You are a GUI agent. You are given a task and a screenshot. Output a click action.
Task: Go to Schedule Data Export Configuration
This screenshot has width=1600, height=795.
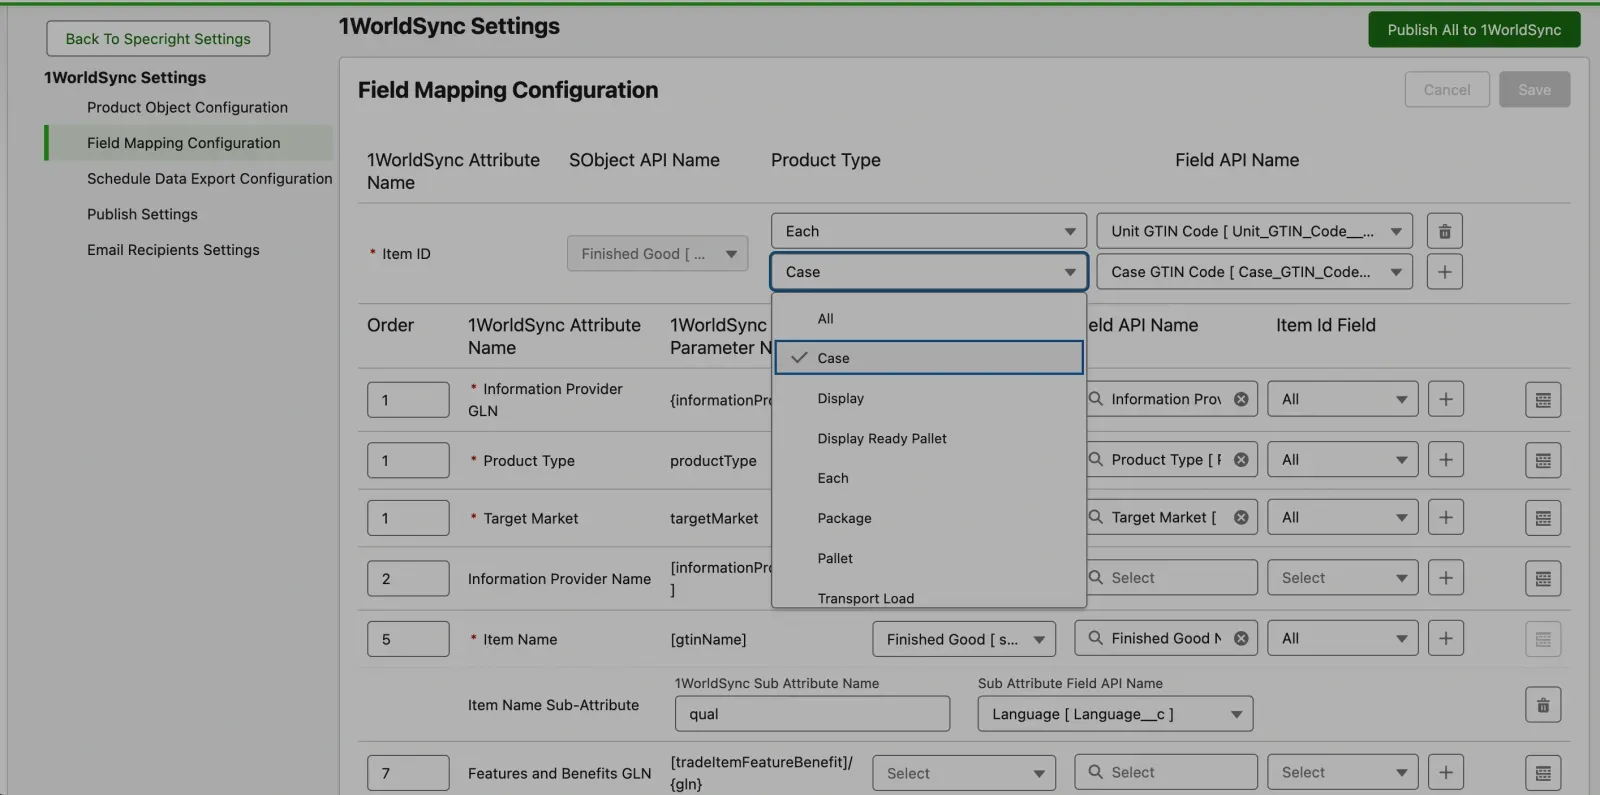[209, 178]
